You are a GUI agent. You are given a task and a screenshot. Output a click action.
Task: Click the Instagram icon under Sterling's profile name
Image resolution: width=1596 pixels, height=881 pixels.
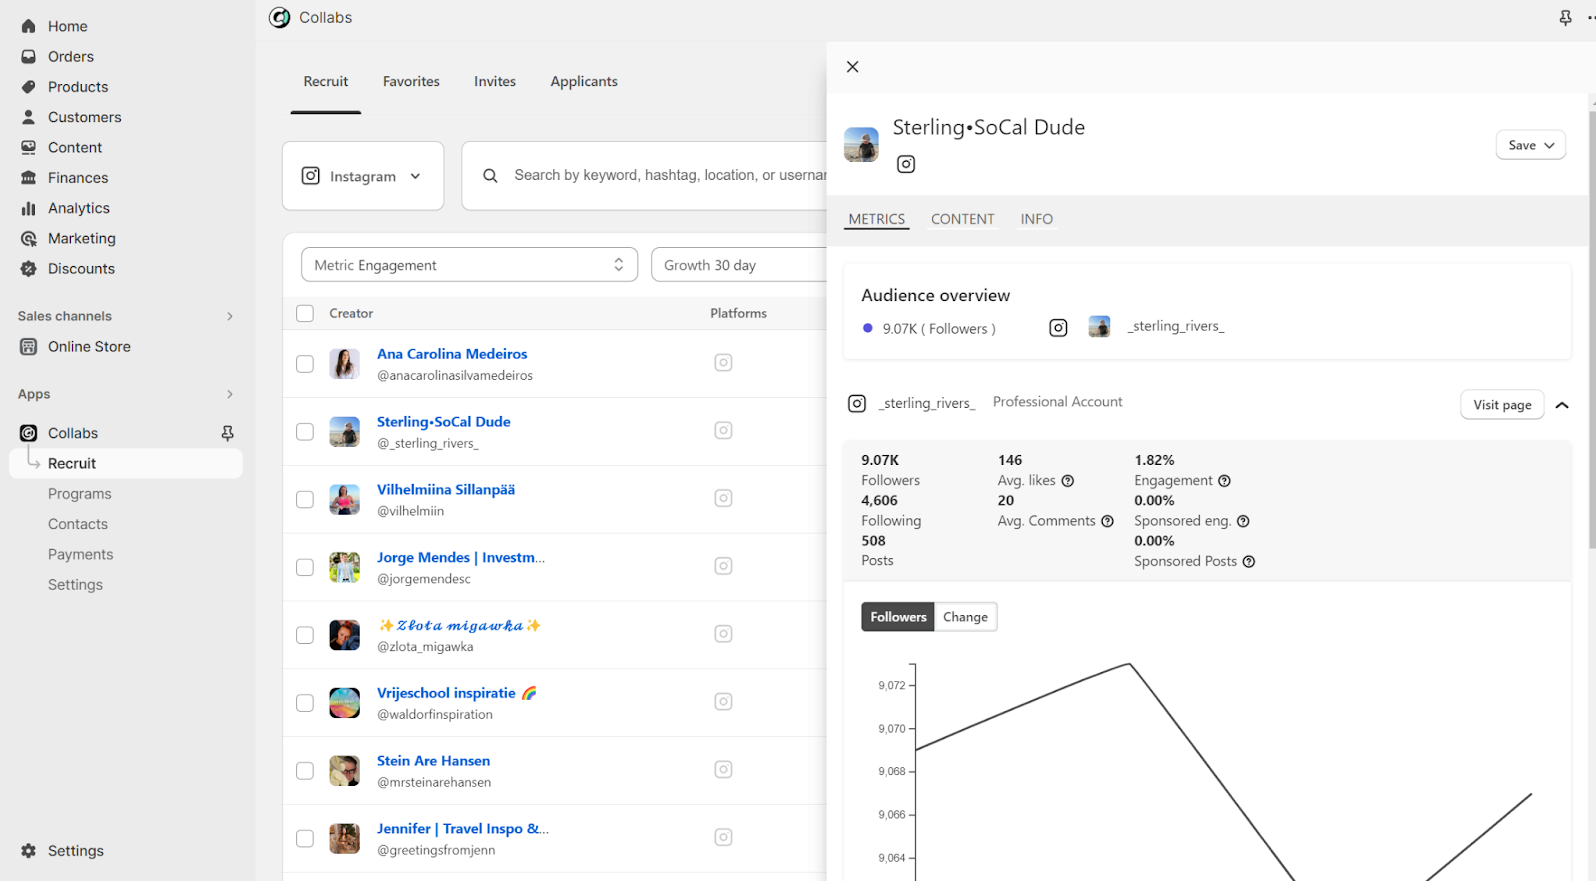click(x=905, y=164)
